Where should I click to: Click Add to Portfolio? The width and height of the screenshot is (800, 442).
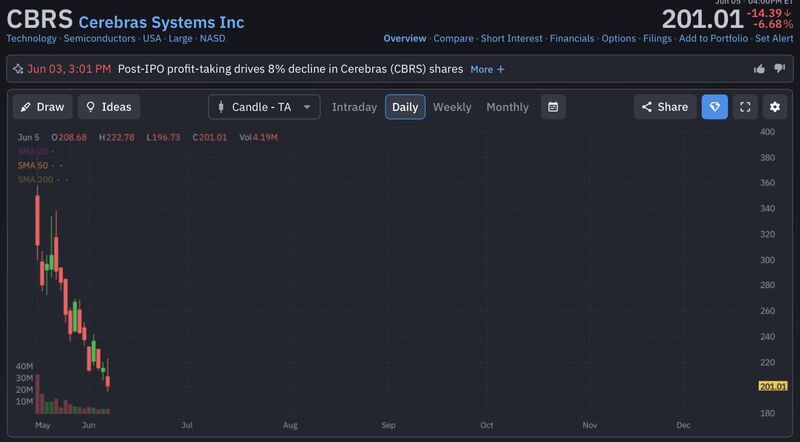pyautogui.click(x=713, y=38)
